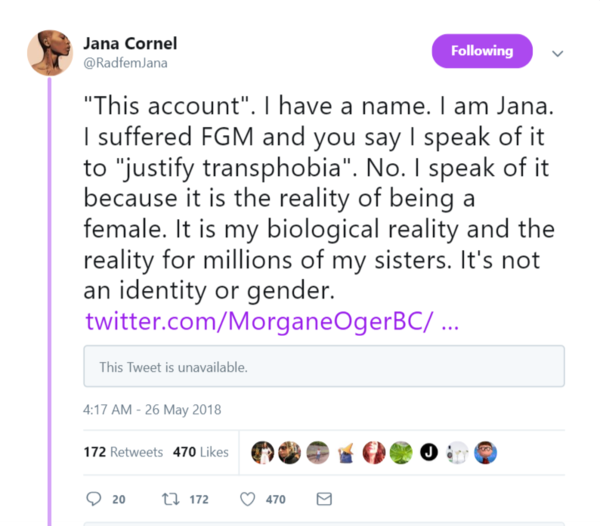
Task: Retweet this tweet using the arrows icon
Action: point(169,499)
